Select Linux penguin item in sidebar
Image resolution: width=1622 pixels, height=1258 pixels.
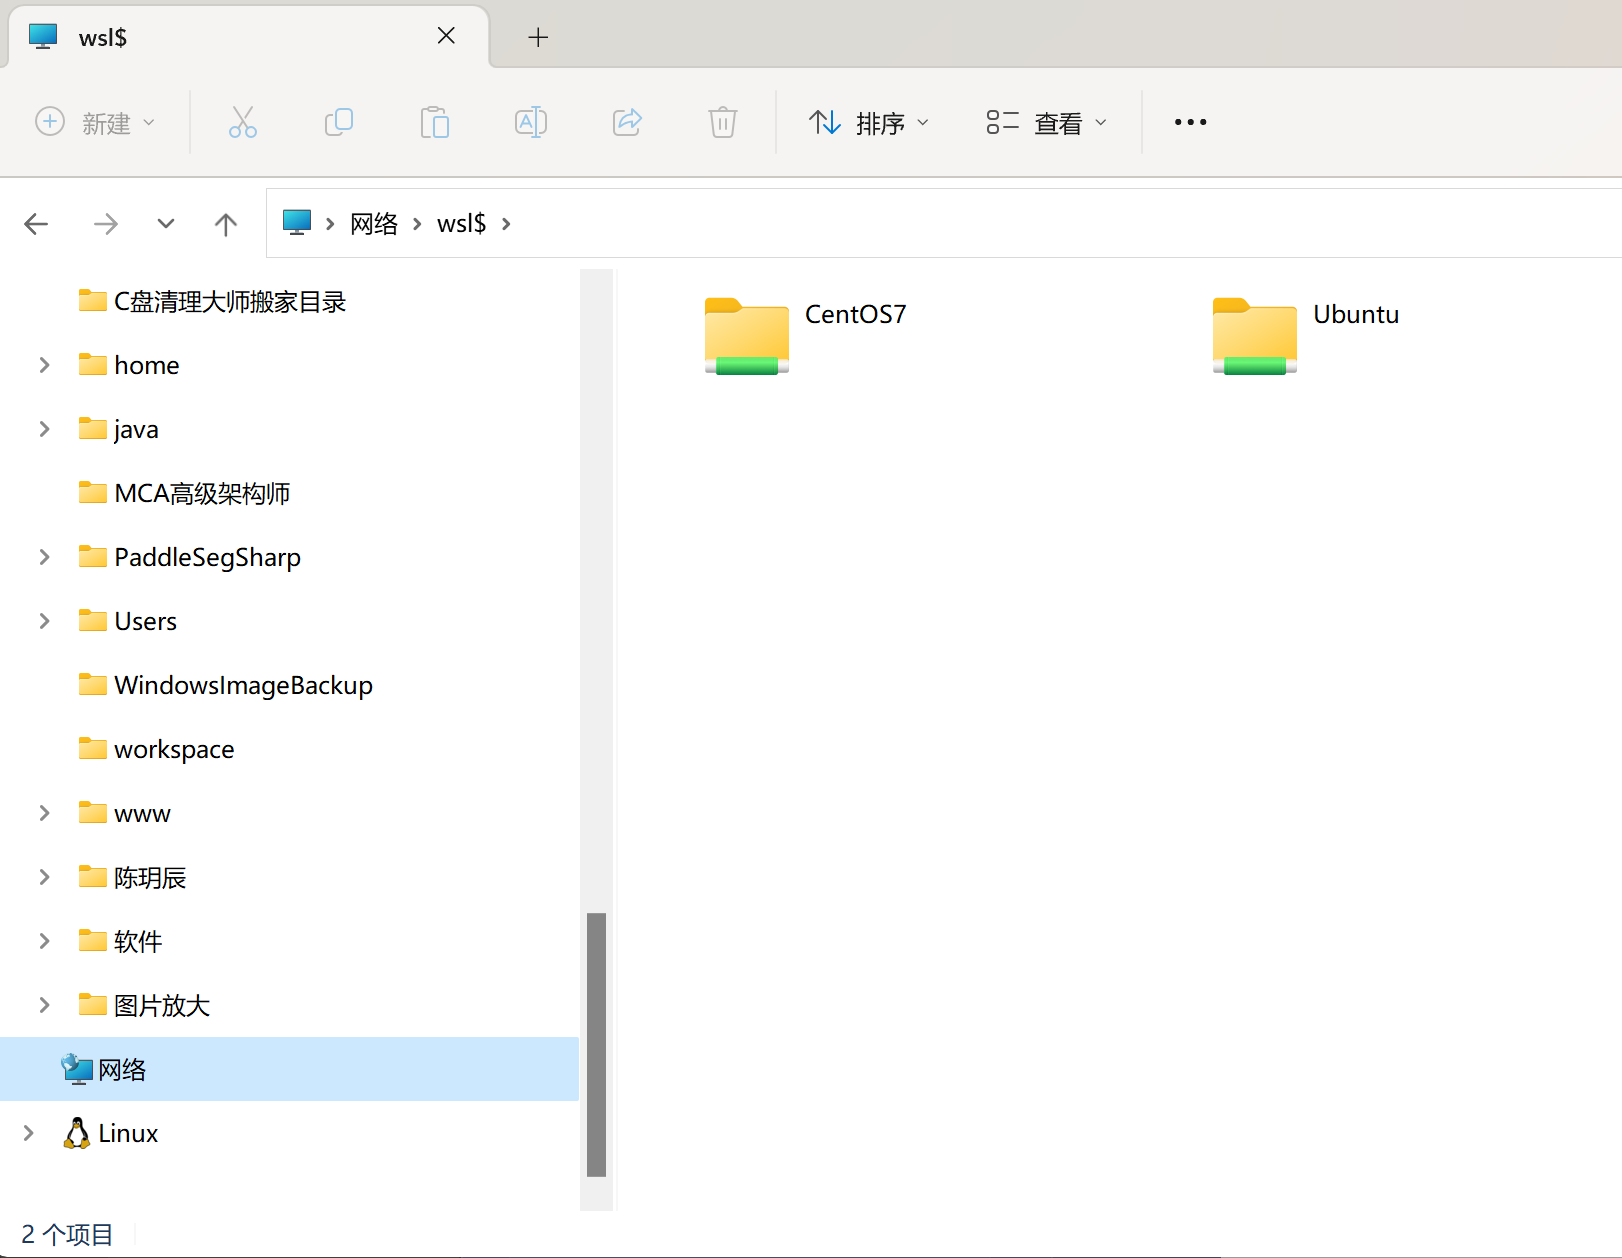click(x=110, y=1133)
